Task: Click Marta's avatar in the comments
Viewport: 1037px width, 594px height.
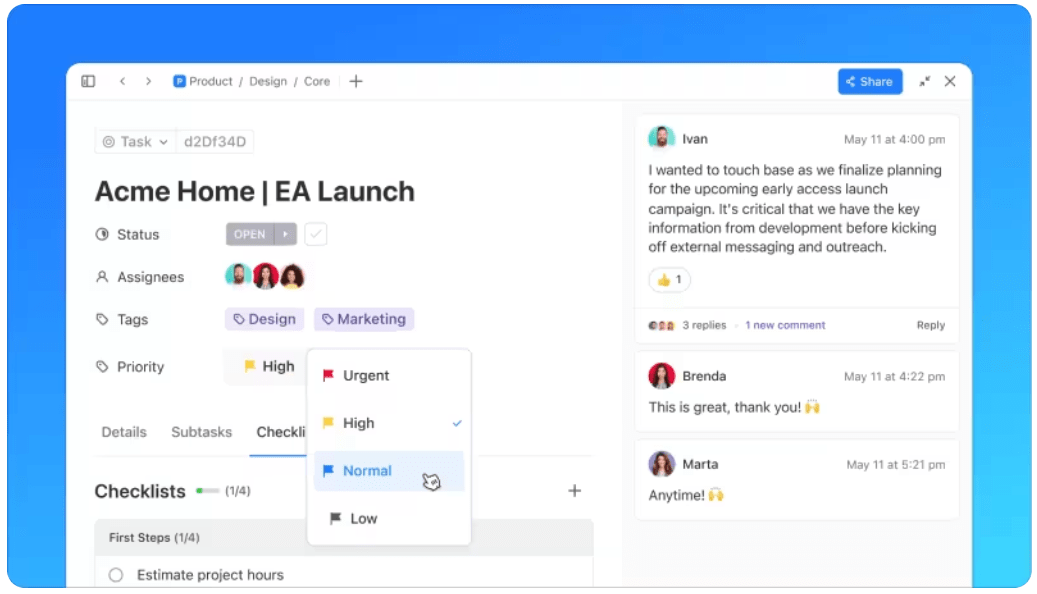Action: [661, 464]
